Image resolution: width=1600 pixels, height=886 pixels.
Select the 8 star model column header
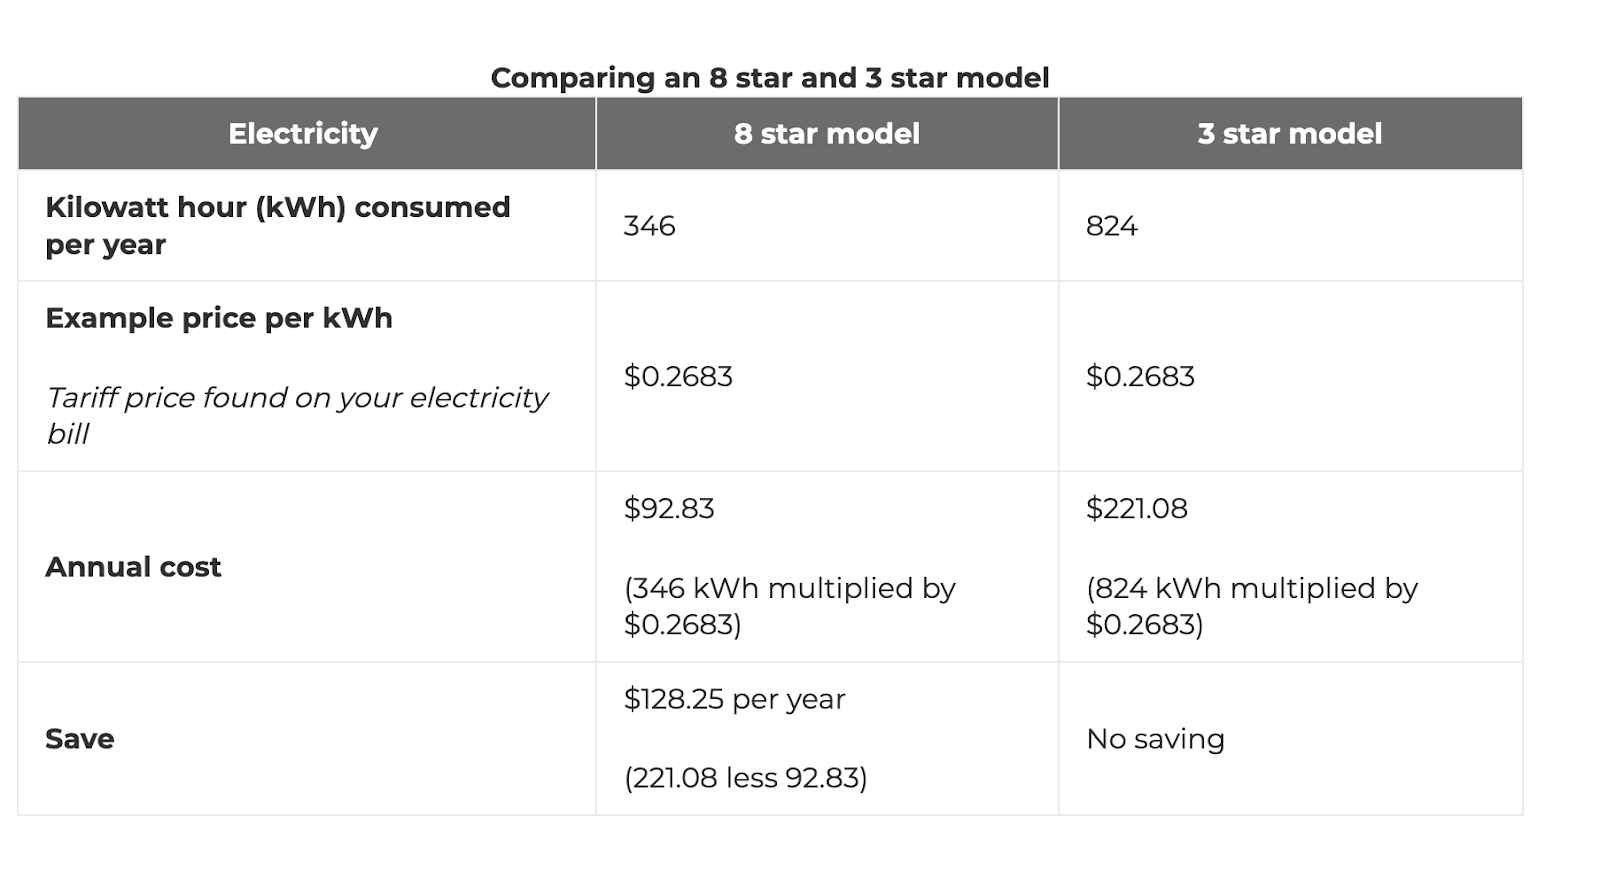point(827,134)
